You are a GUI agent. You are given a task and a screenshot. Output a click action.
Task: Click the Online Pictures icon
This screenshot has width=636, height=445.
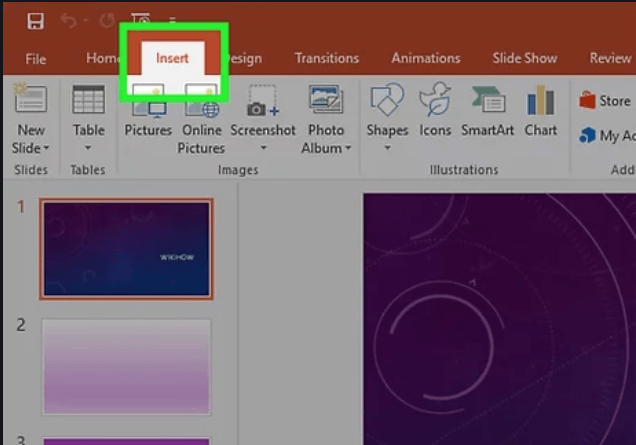click(x=201, y=101)
